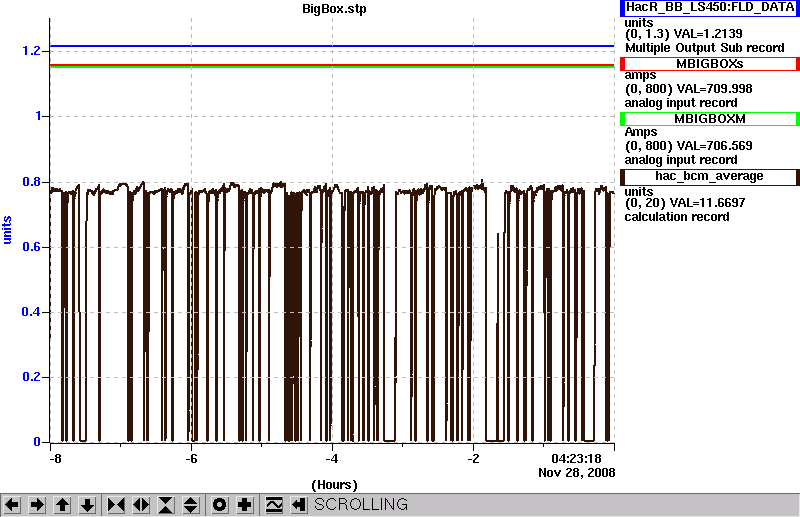Pan the plot down with down arrow

point(87,505)
